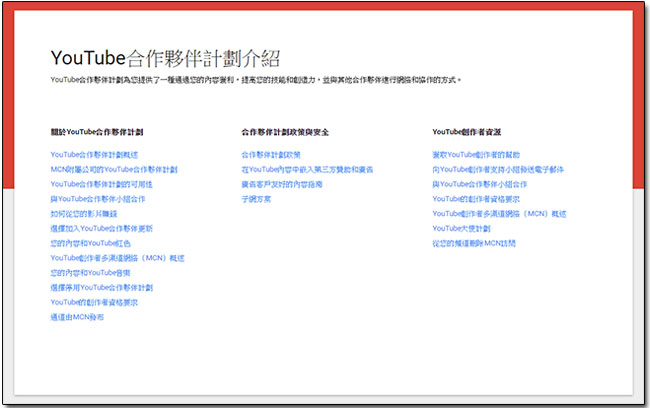
Task: Open 與YouTube合作夥伴小組合作 under 關於YouTube合作夥伴計劃
Action: pyautogui.click(x=98, y=199)
